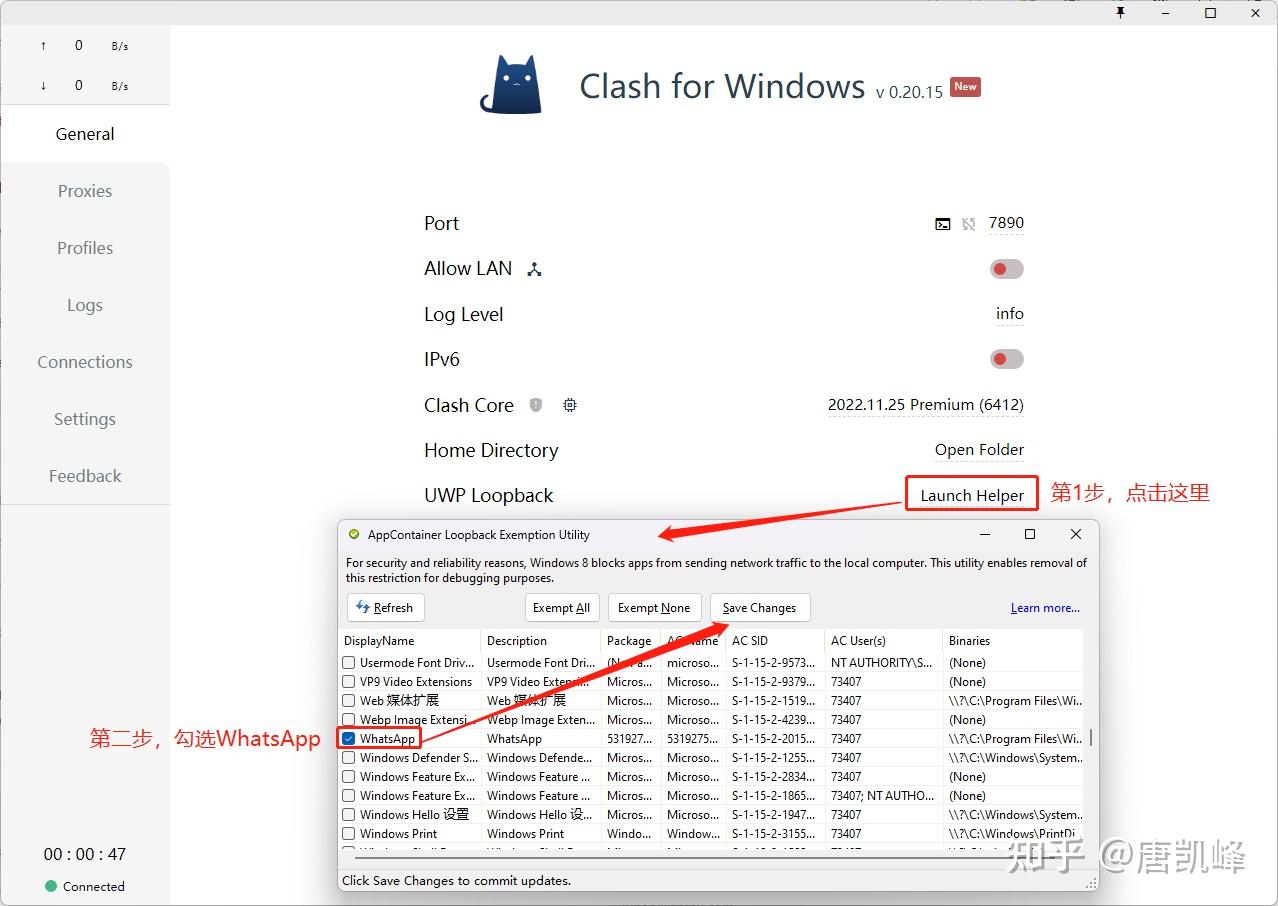Sort by the Package column header
The height and width of the screenshot is (906, 1278).
630,641
